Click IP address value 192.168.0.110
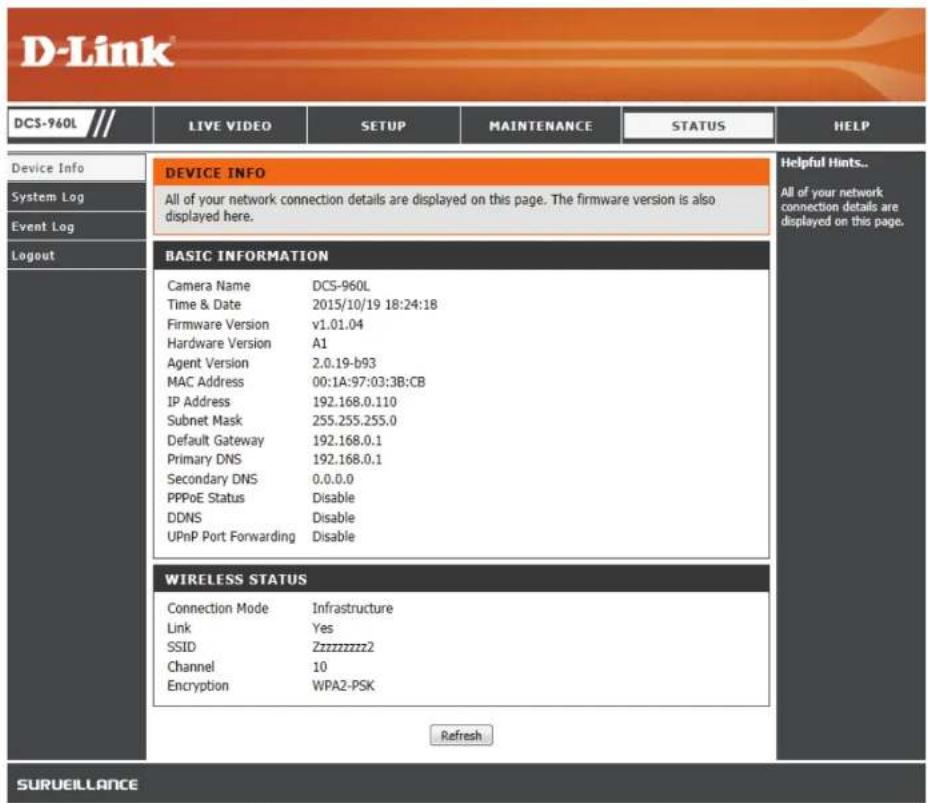The width and height of the screenshot is (928, 803). [355, 402]
